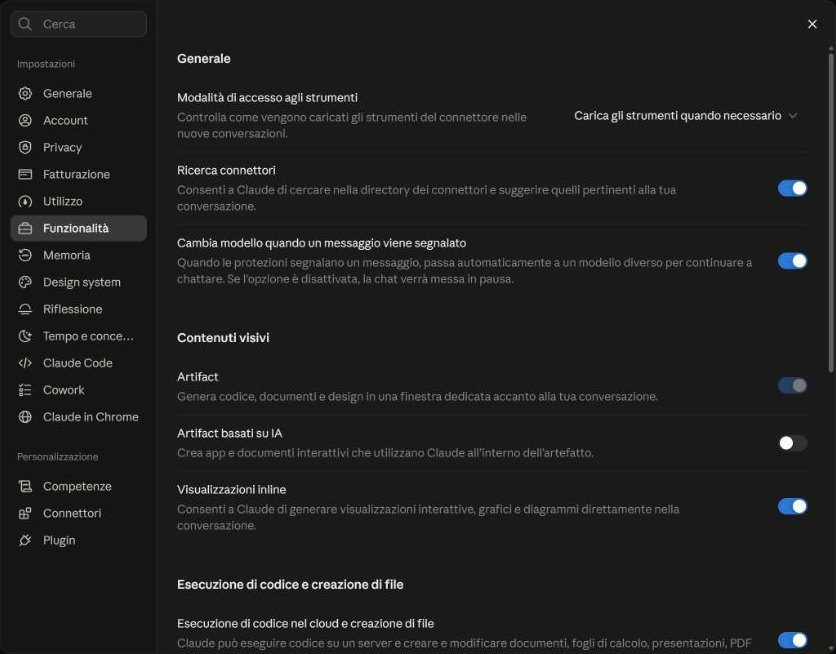Select Fatturazione in the sidebar
This screenshot has width=836, height=654.
click(78, 174)
